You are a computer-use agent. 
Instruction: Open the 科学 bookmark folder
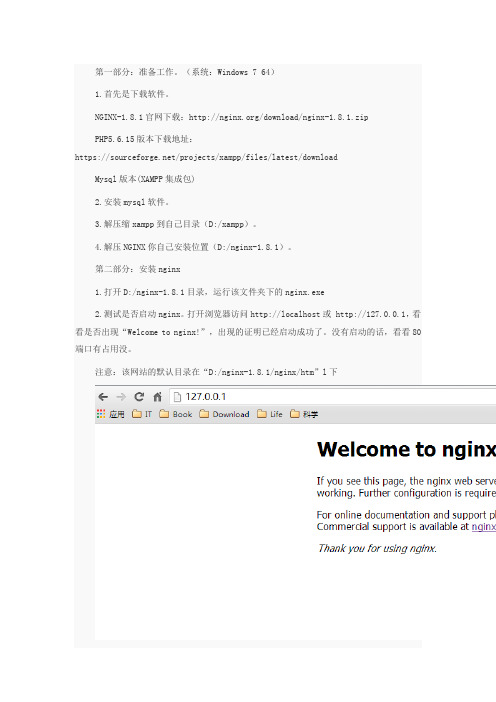(304, 414)
